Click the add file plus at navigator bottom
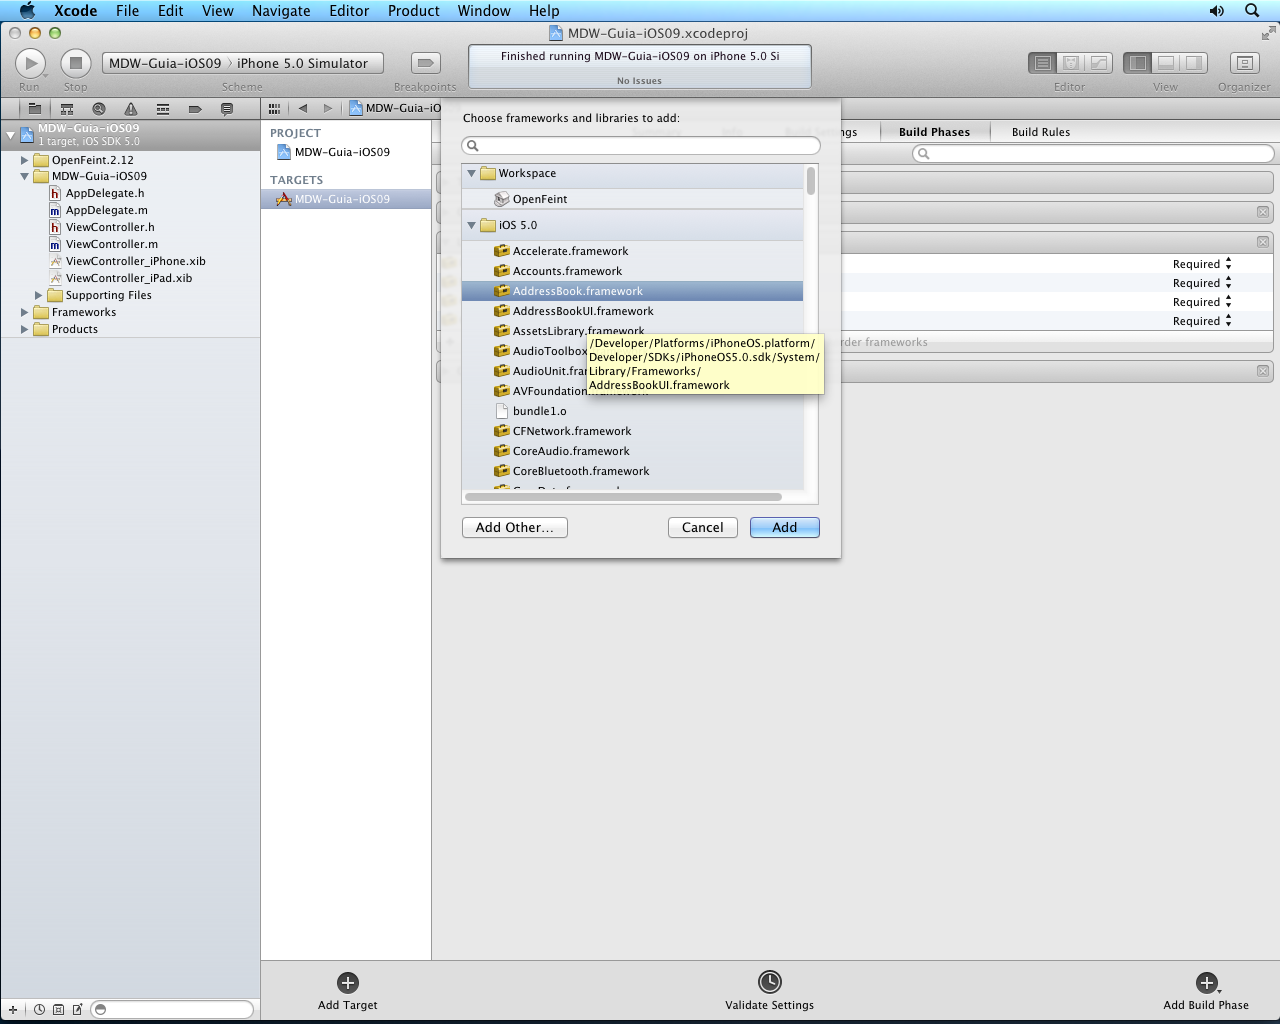The image size is (1280, 1024). point(13,1009)
